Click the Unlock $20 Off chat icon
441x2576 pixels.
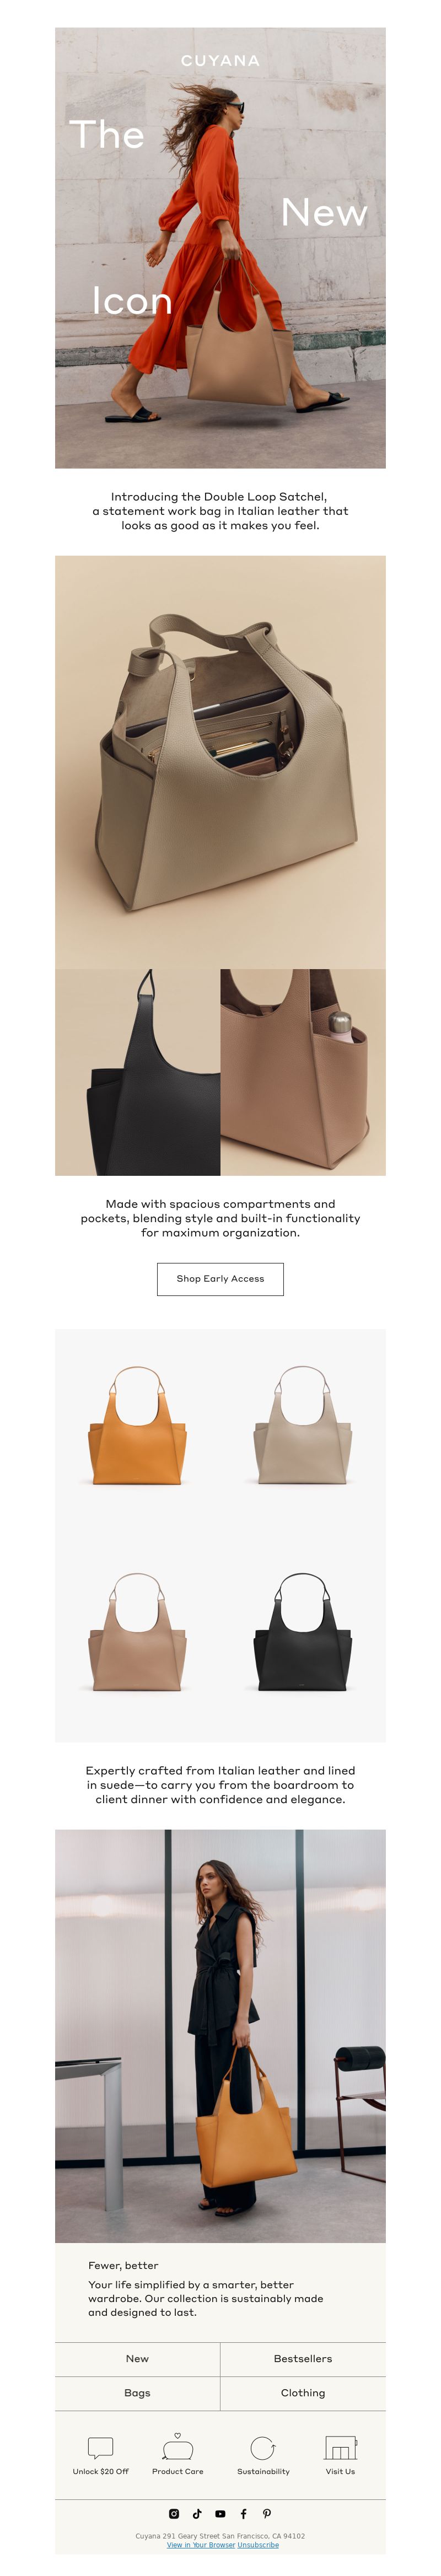(x=100, y=2447)
